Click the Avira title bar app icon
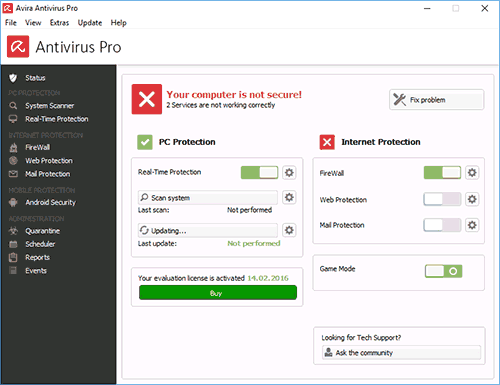Screen dimensions: 500x385 click(8, 8)
